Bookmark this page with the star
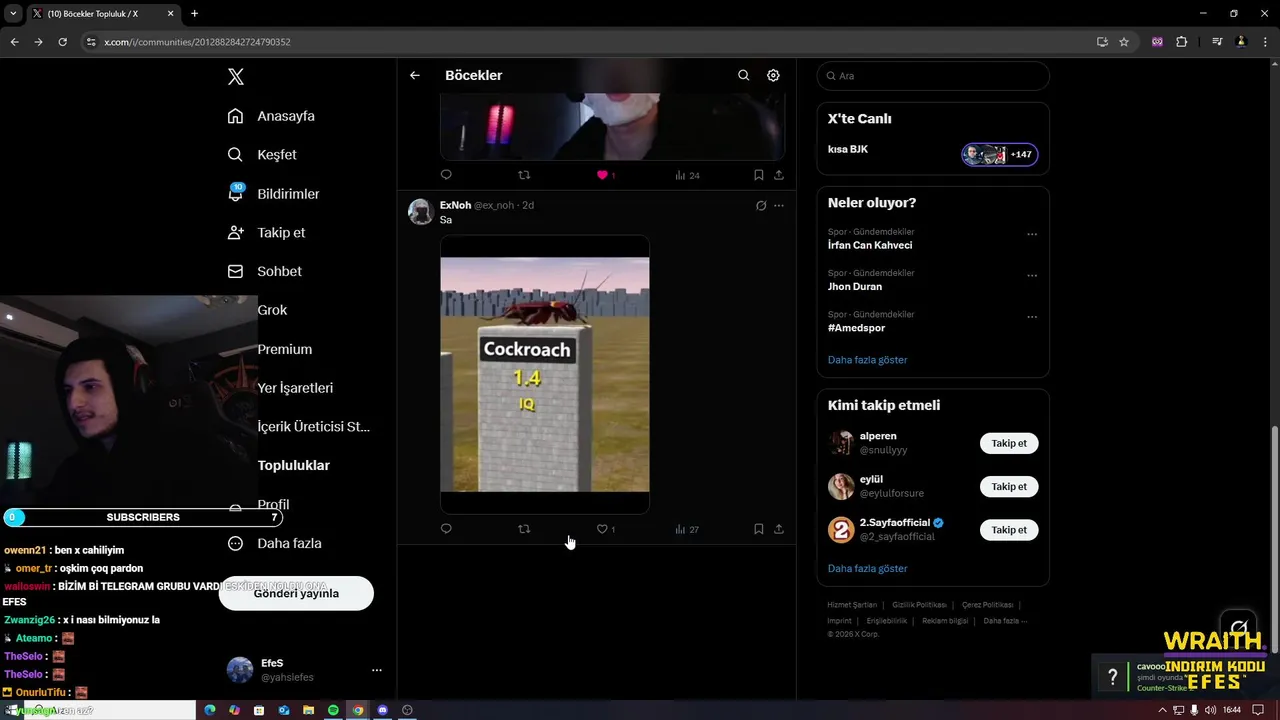 (1124, 42)
